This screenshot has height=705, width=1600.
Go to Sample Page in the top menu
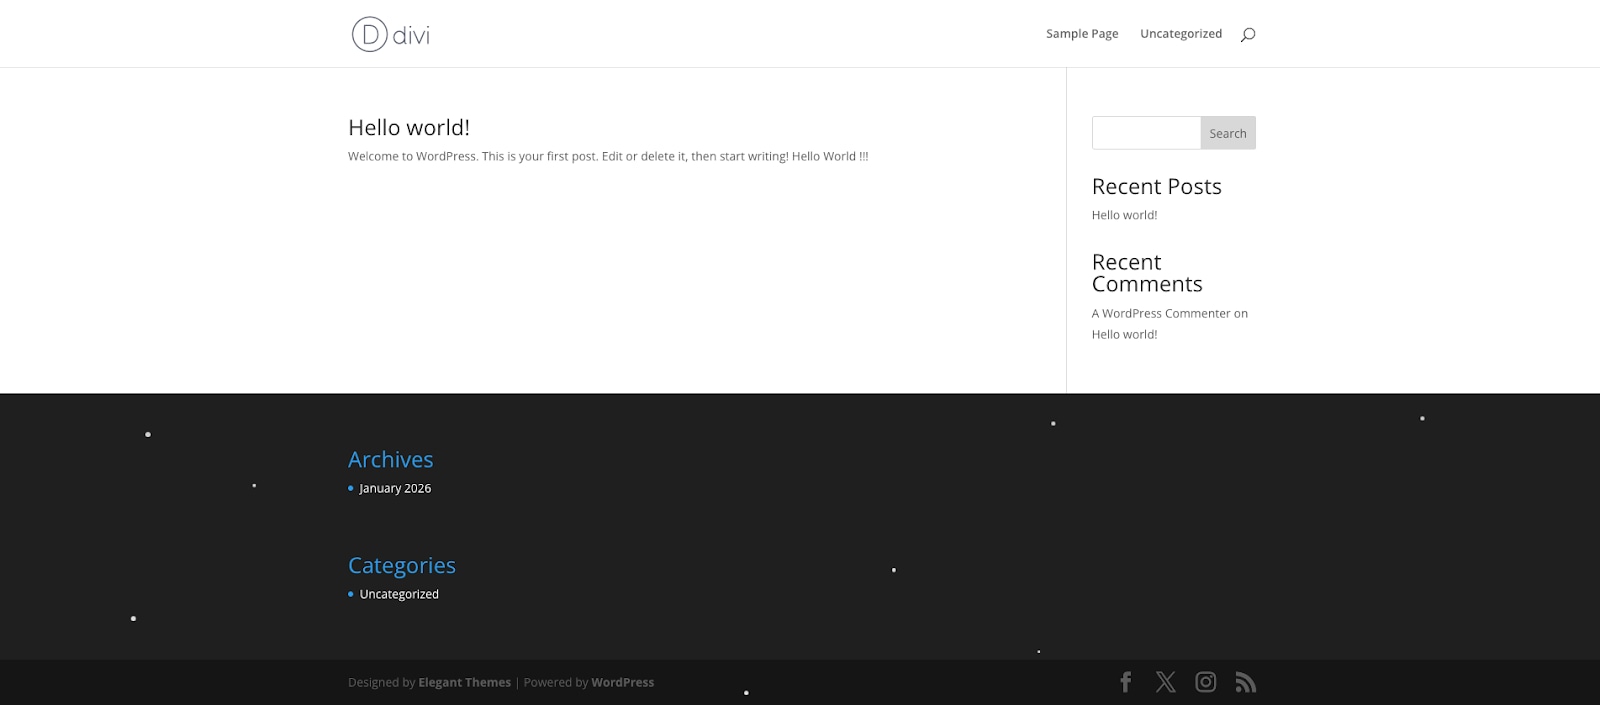(1082, 34)
